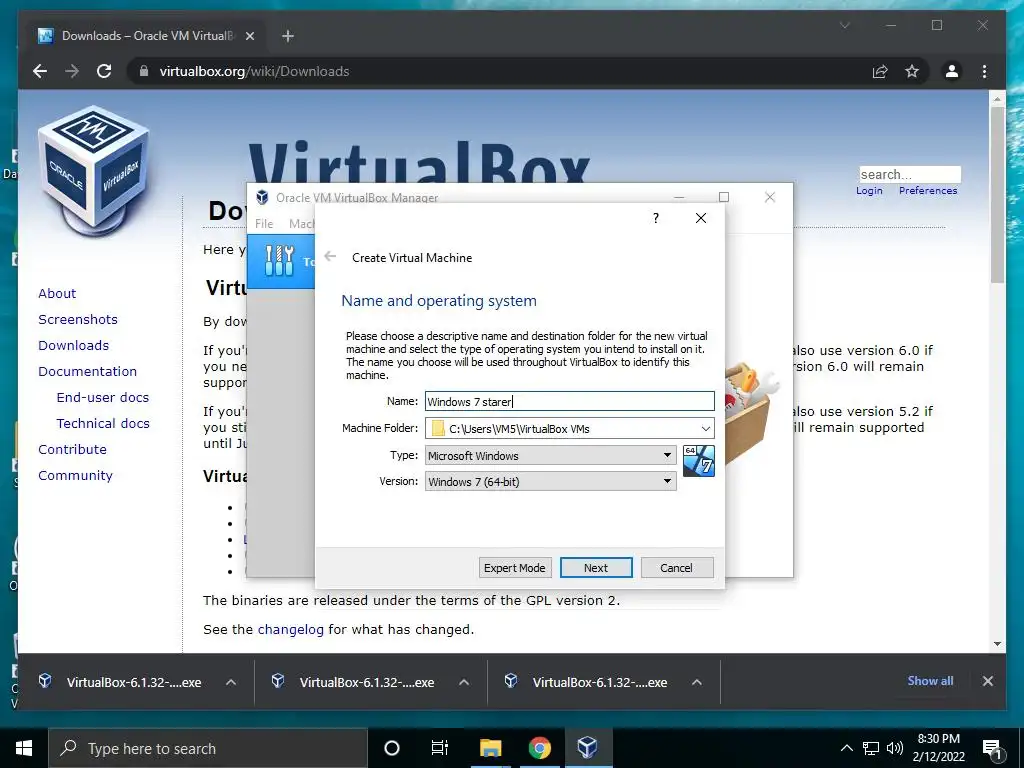Click Show all downloads
This screenshot has width=1024, height=768.
pyautogui.click(x=930, y=680)
